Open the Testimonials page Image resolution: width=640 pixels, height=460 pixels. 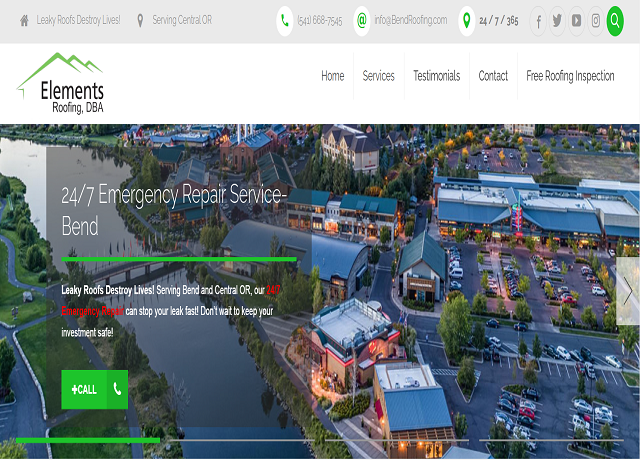(436, 76)
